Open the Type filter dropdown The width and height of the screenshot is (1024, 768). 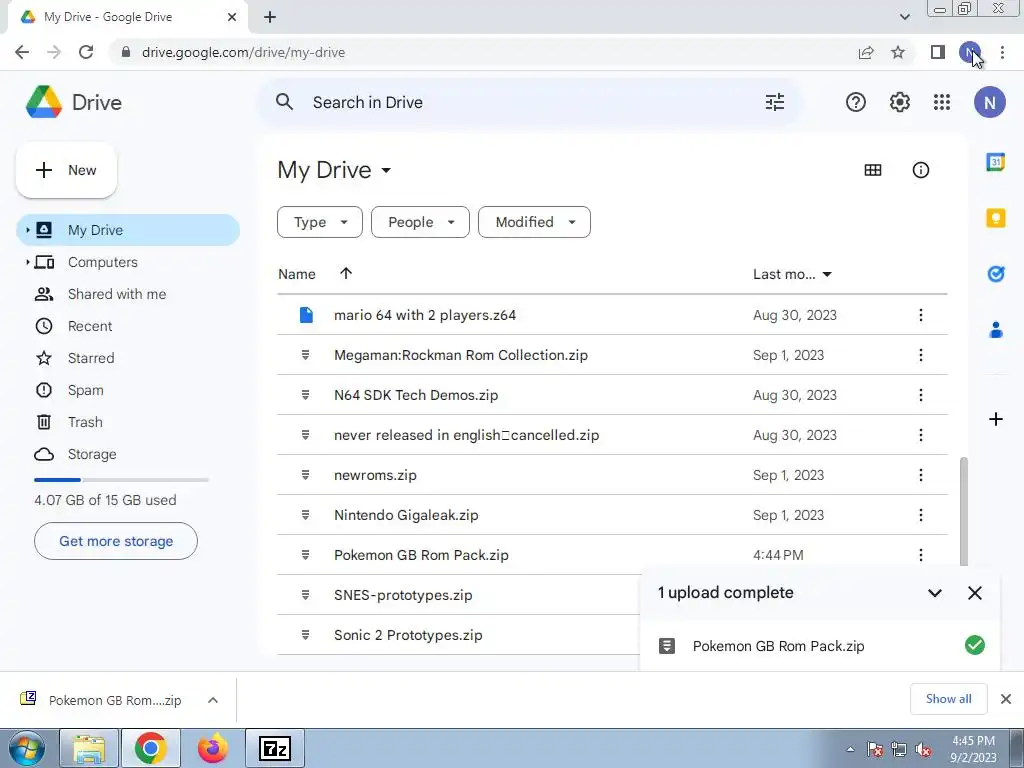tap(319, 222)
